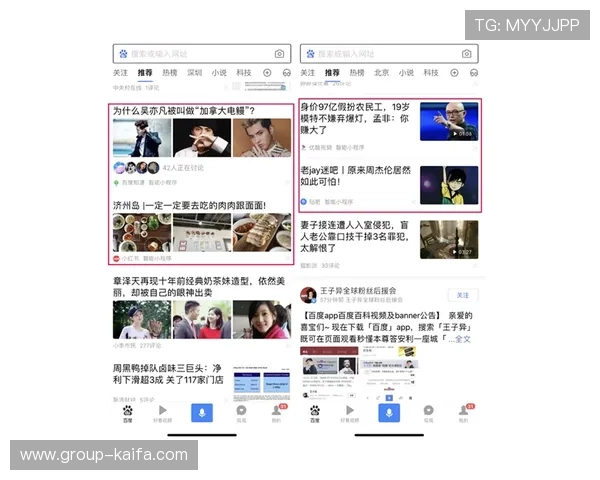Play 孟非 video thumbnail
600x480 pixels.
point(449,121)
